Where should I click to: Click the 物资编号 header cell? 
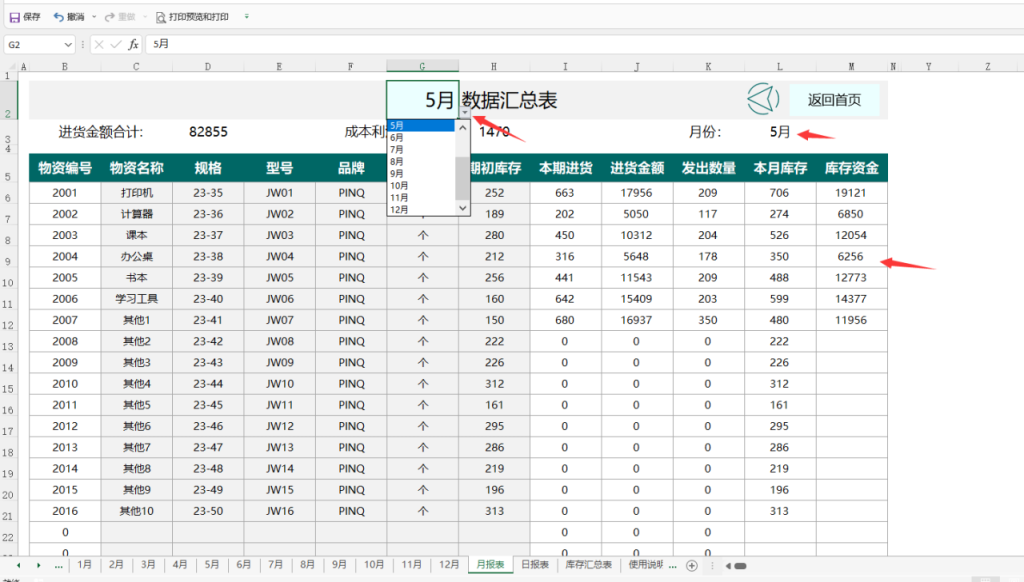click(65, 168)
